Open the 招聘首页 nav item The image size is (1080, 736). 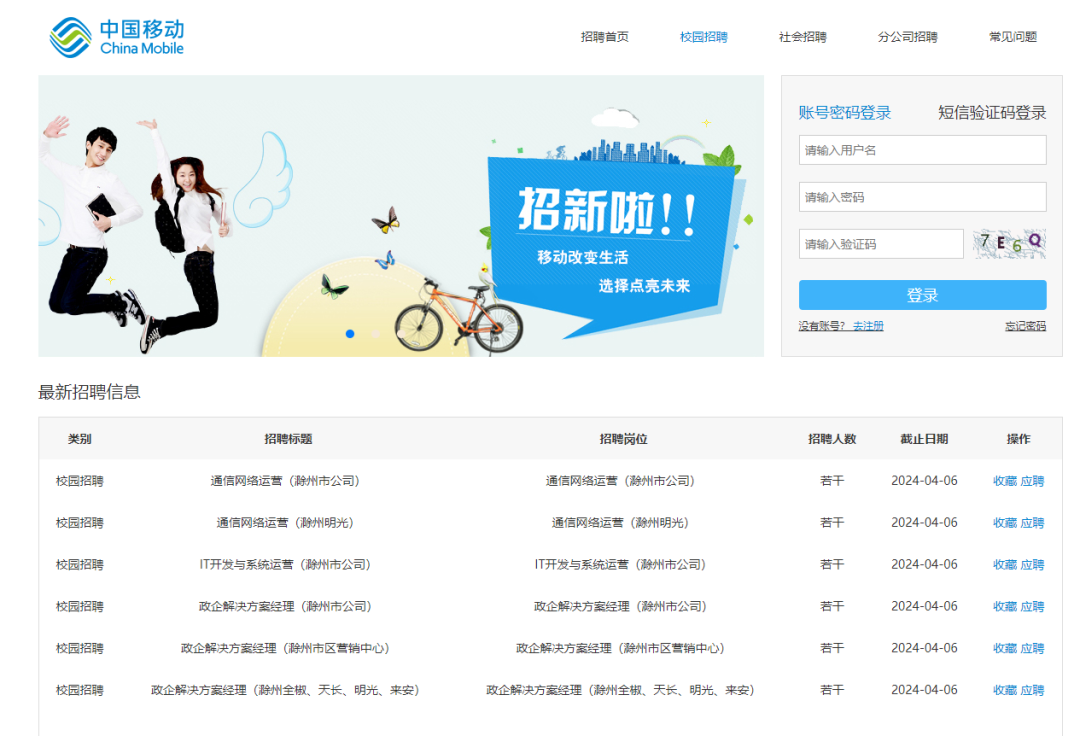[x=604, y=37]
